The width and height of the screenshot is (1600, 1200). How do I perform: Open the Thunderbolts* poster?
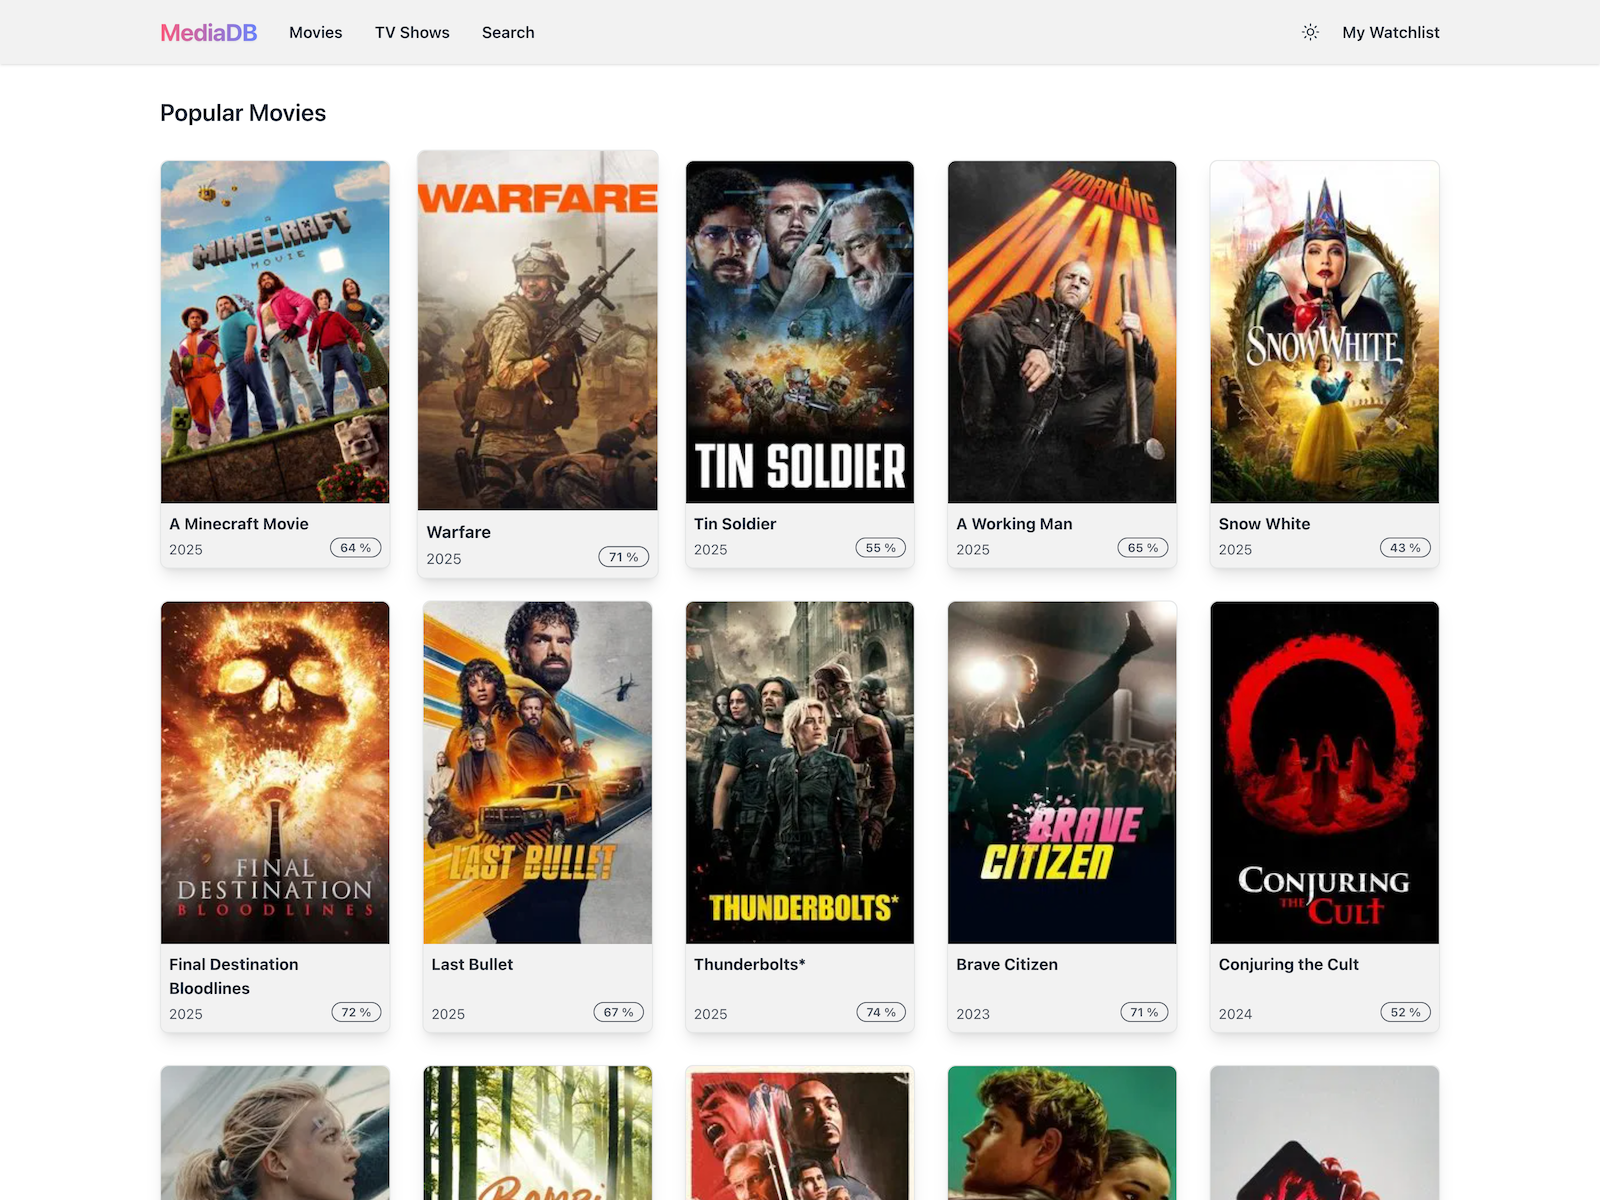(x=800, y=772)
